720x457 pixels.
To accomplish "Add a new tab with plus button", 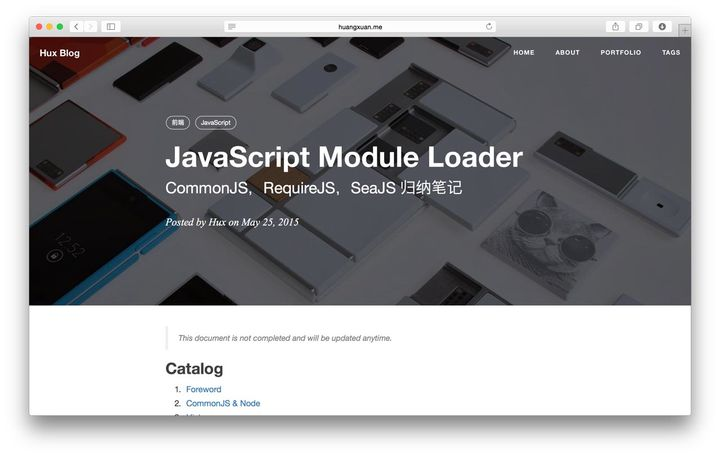I will 685,31.
